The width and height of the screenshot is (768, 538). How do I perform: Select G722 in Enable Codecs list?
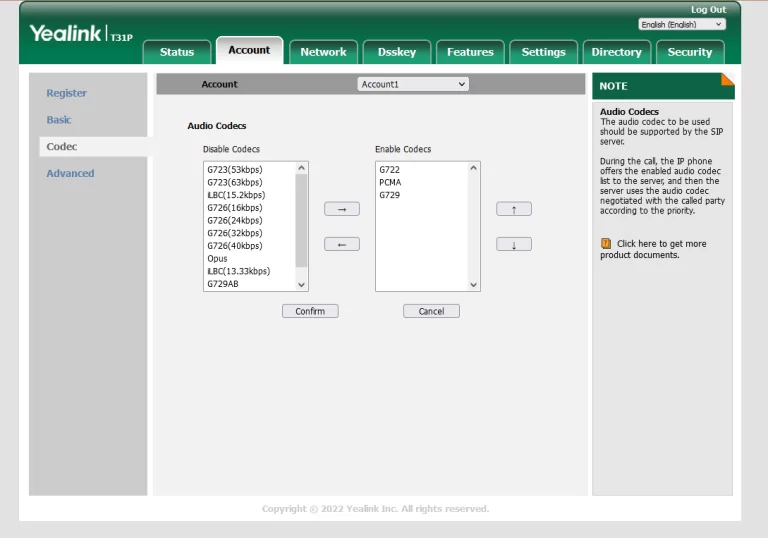(x=390, y=170)
